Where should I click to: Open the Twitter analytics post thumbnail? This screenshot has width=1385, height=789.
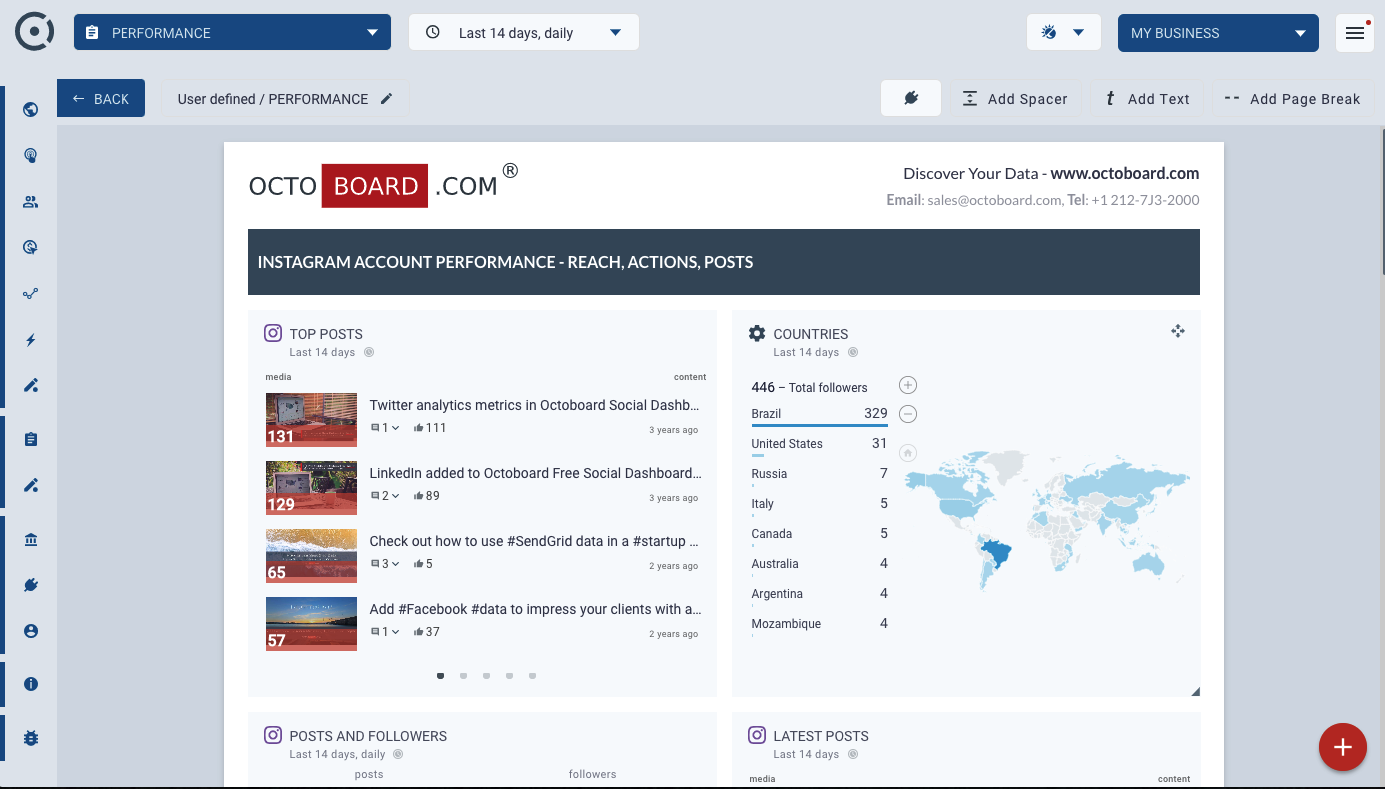(x=311, y=420)
